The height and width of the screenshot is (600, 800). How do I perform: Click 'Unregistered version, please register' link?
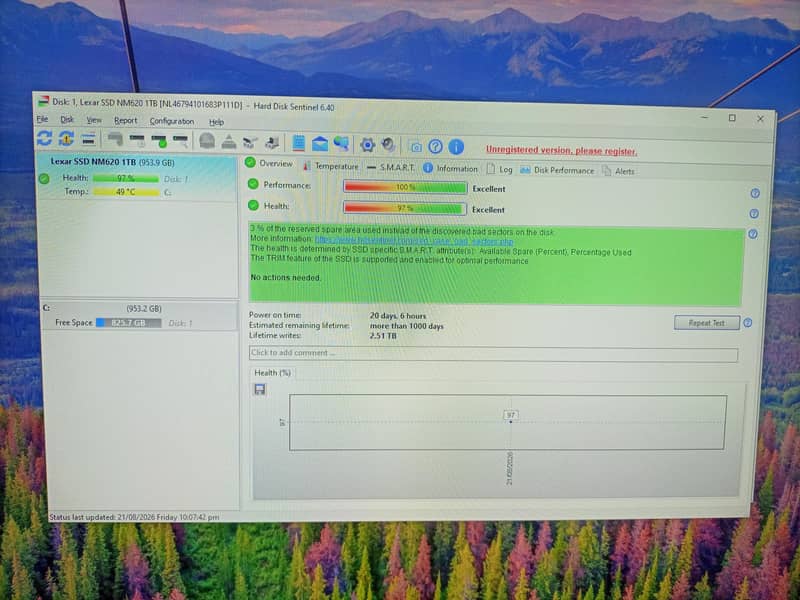tap(561, 151)
